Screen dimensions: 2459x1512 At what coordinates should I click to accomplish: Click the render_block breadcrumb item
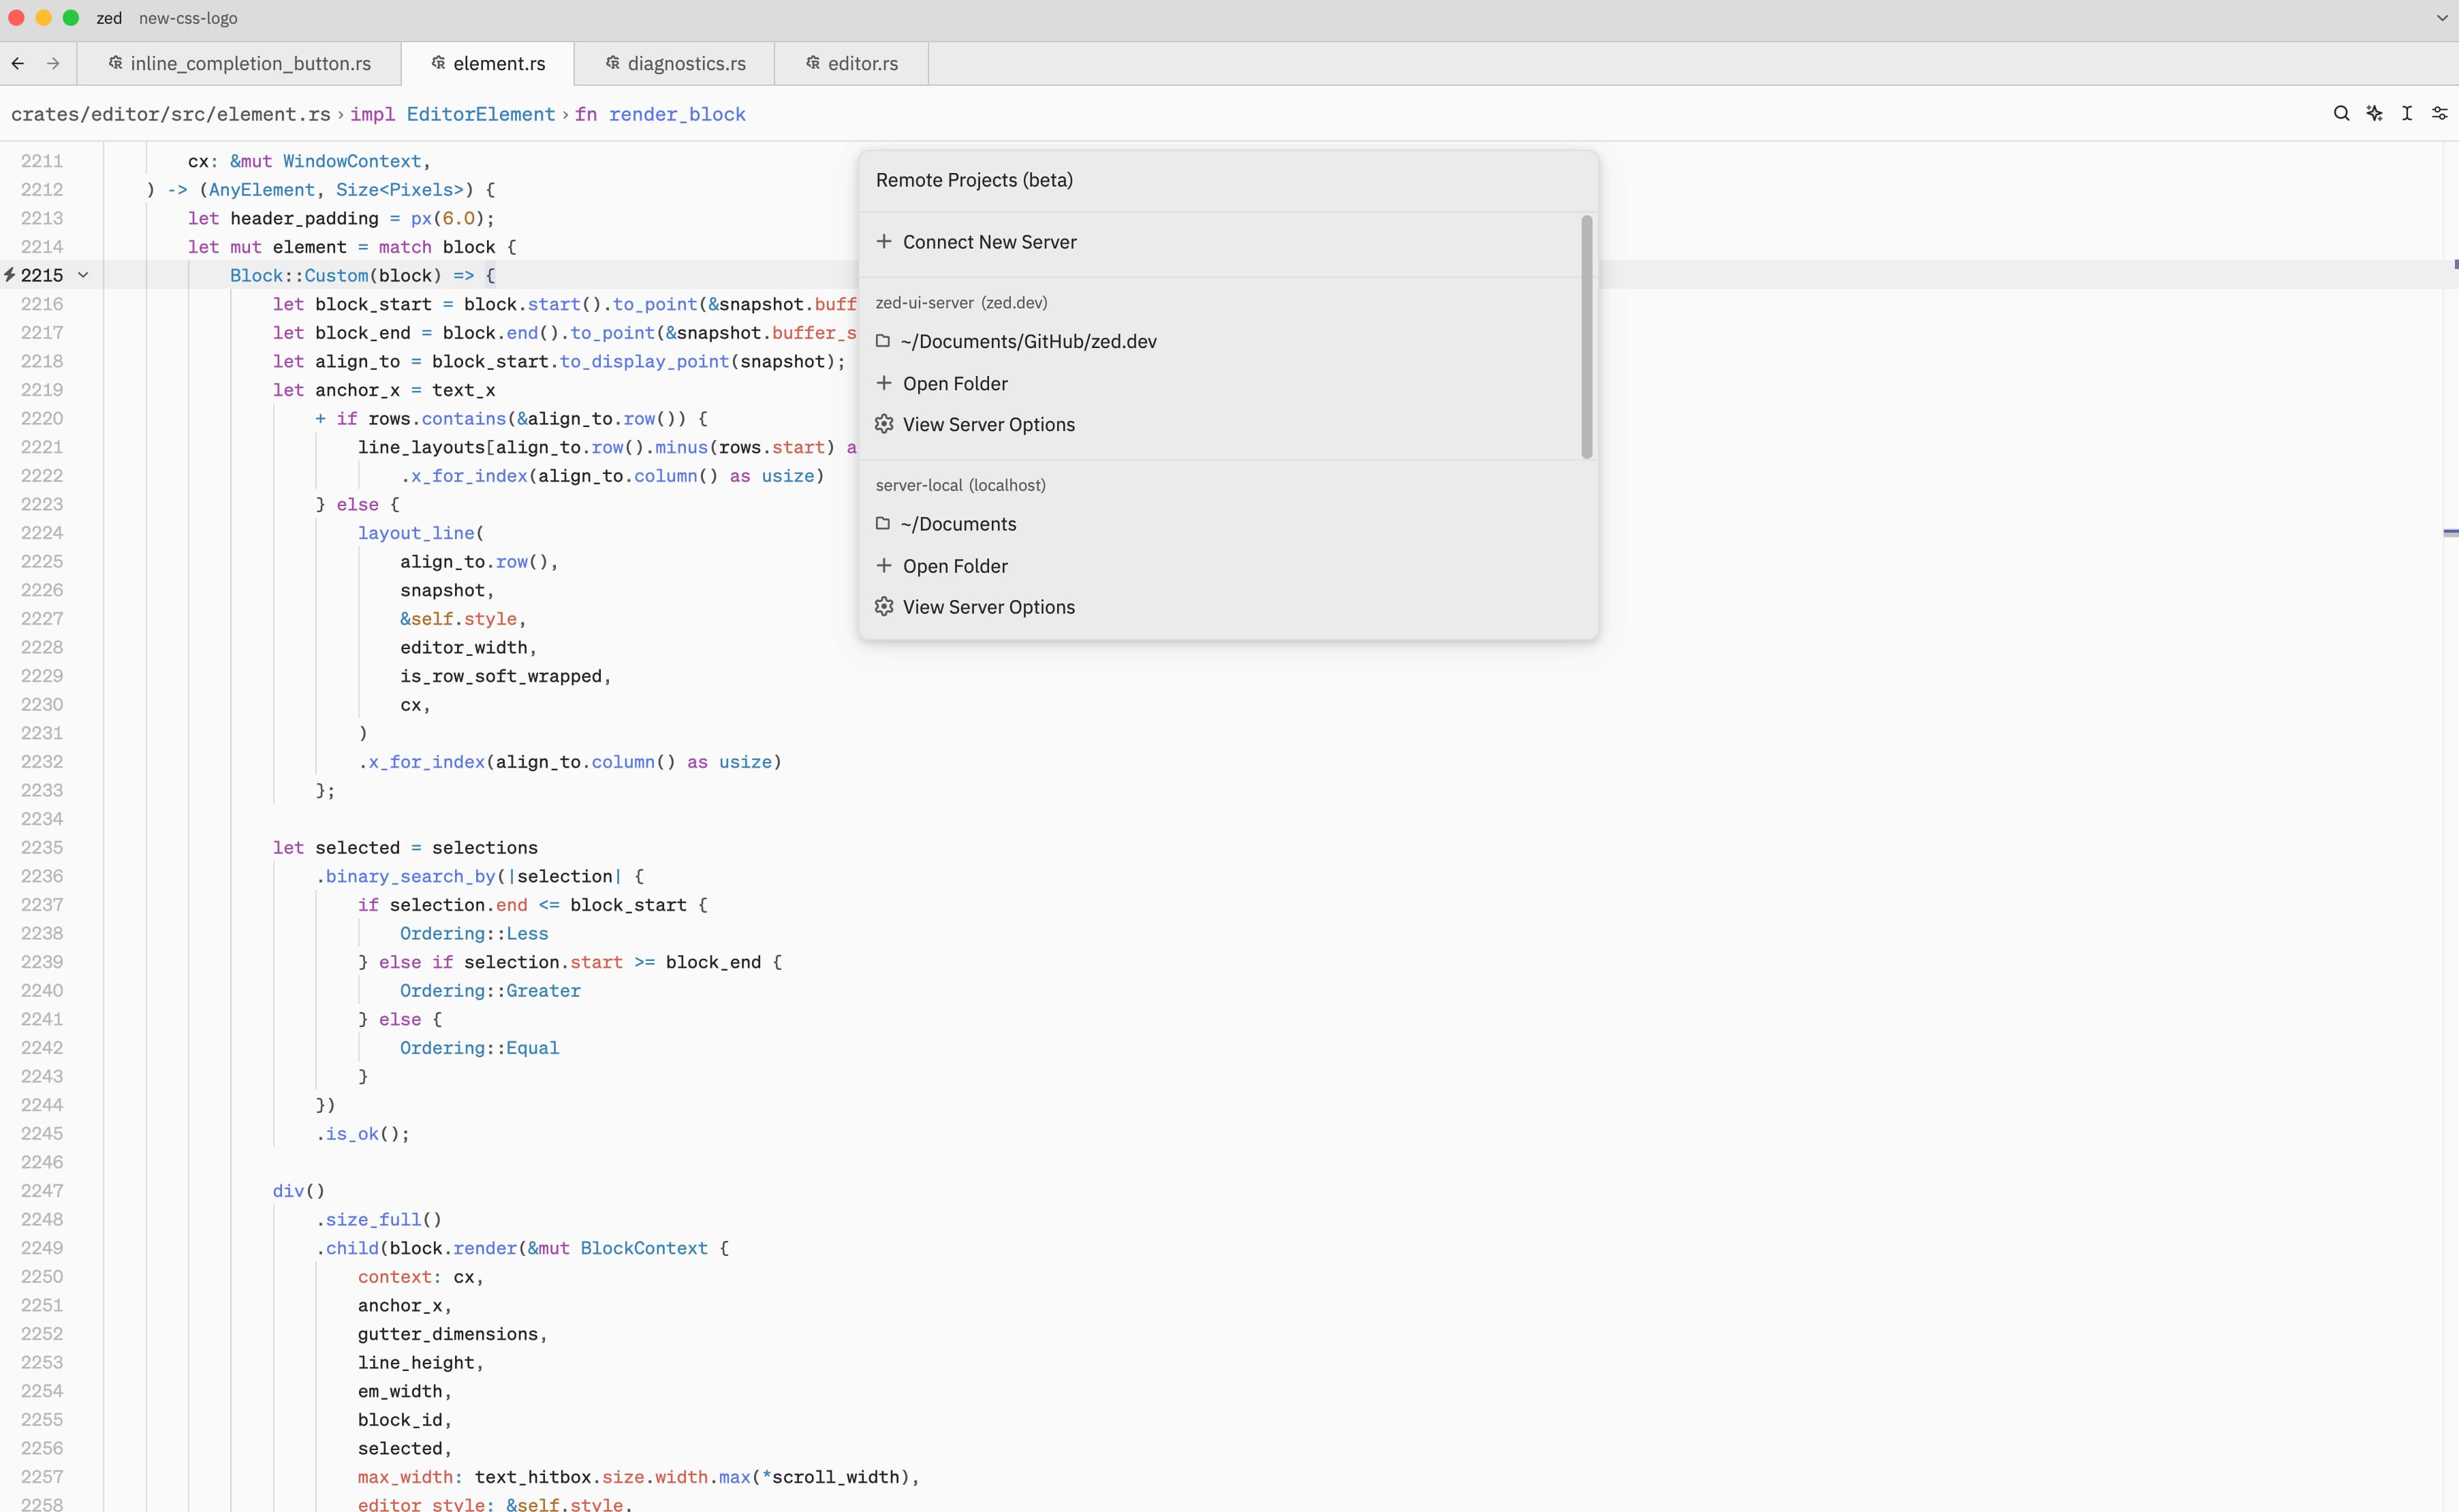tap(678, 113)
